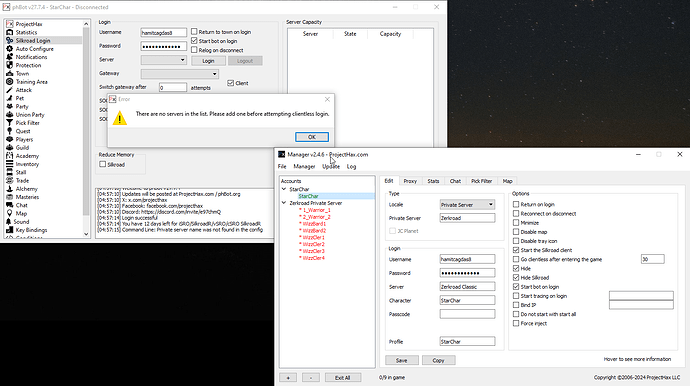The height and width of the screenshot is (386, 690).
Task: Open the Server dropdown in phBot Login
Action: coord(164,60)
